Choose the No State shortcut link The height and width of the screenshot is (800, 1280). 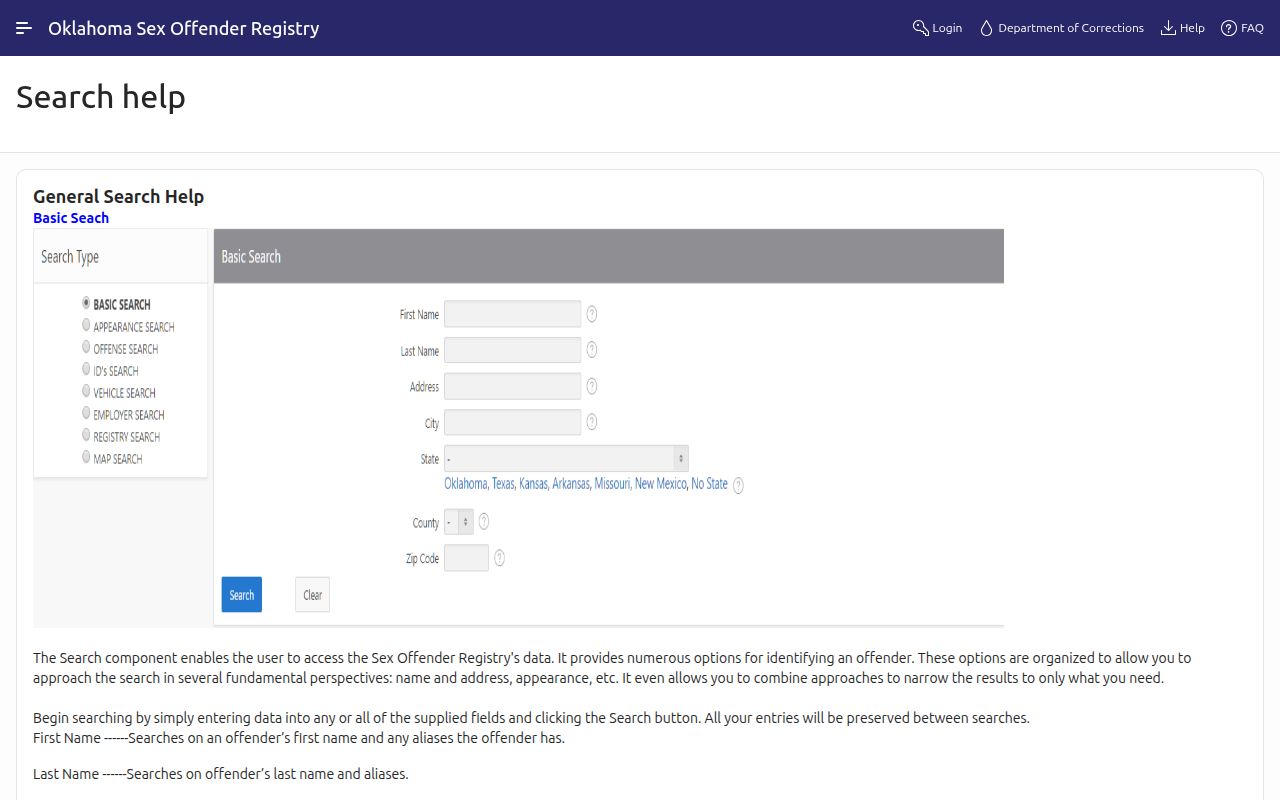pos(710,484)
